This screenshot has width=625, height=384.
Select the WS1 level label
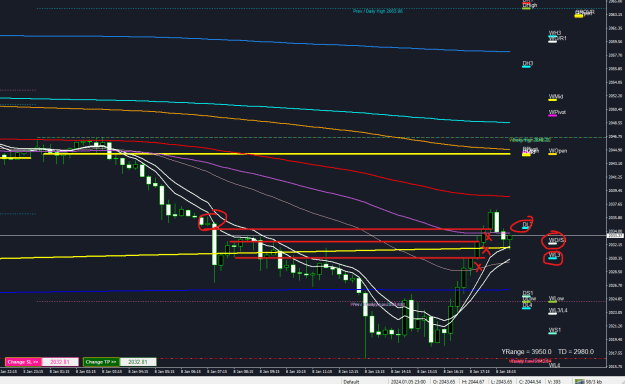[x=554, y=331]
